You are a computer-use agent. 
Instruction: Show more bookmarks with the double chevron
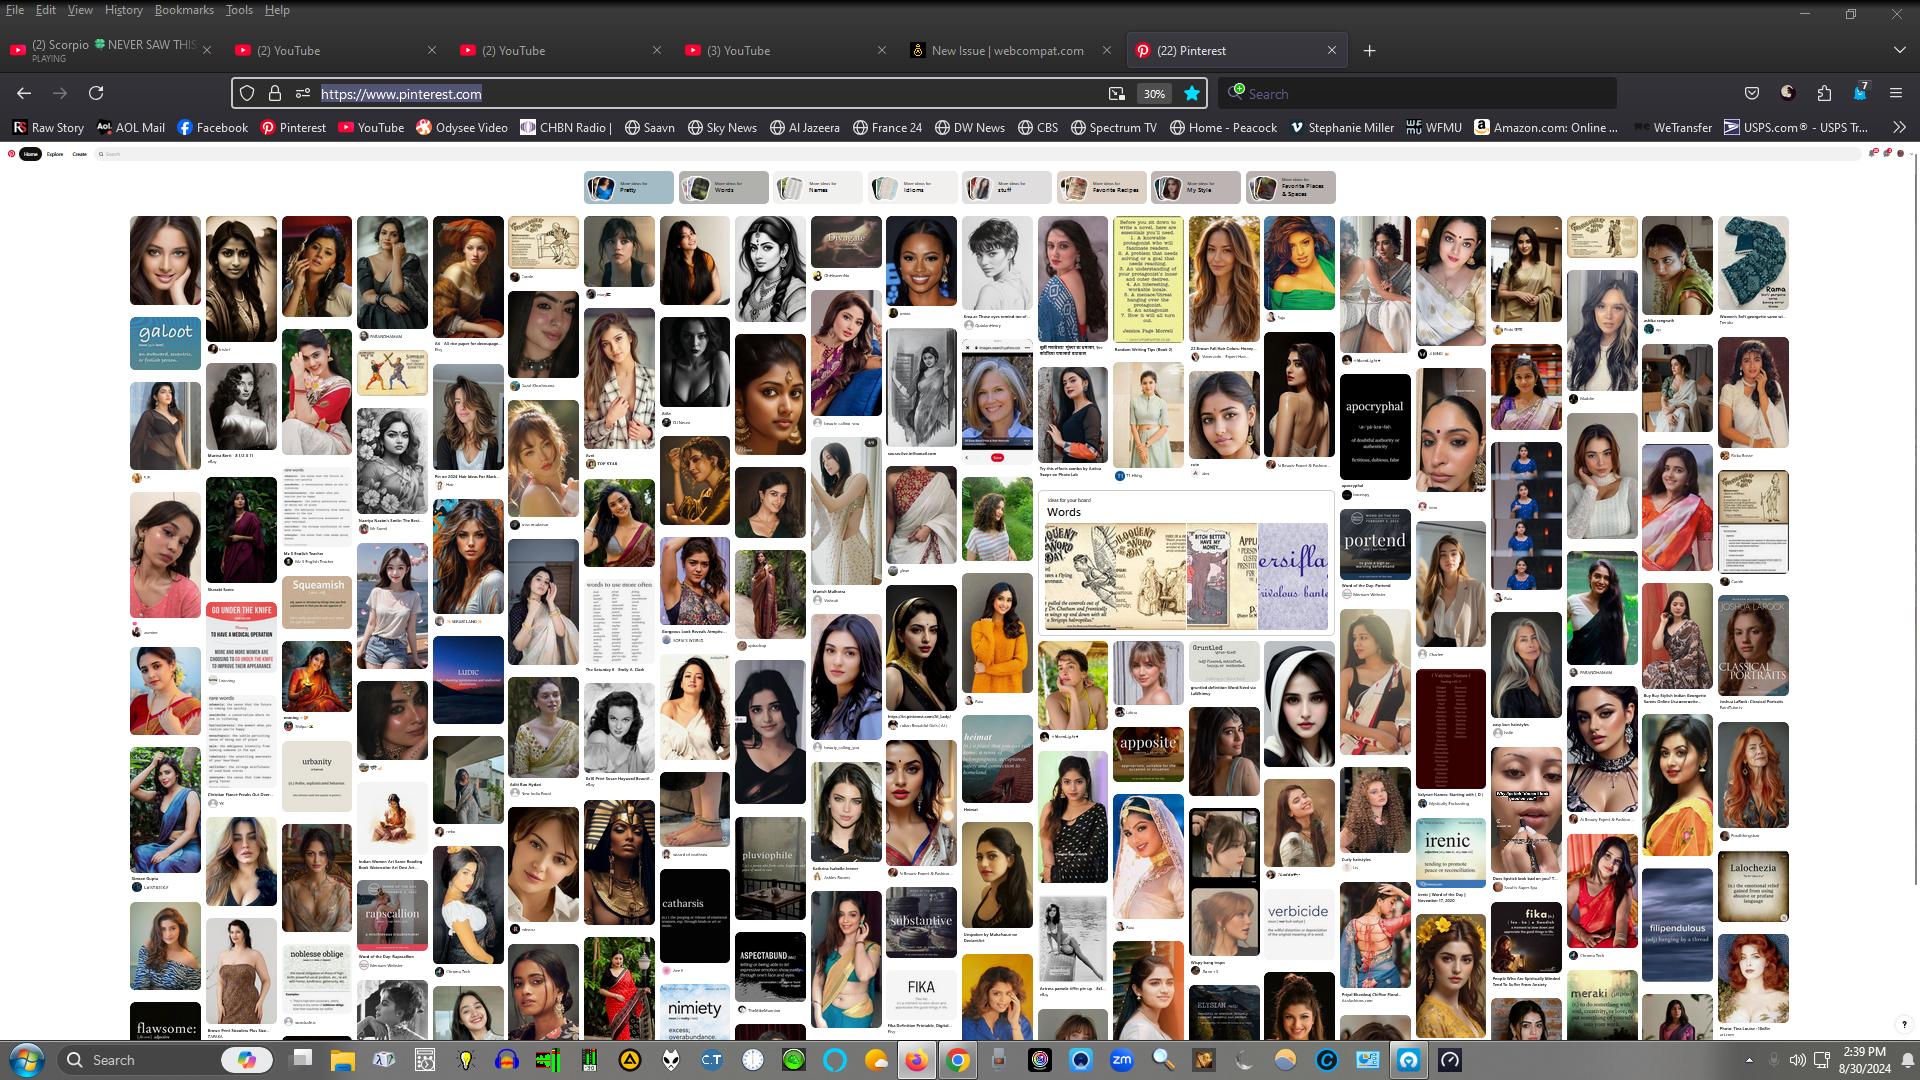click(x=1899, y=127)
